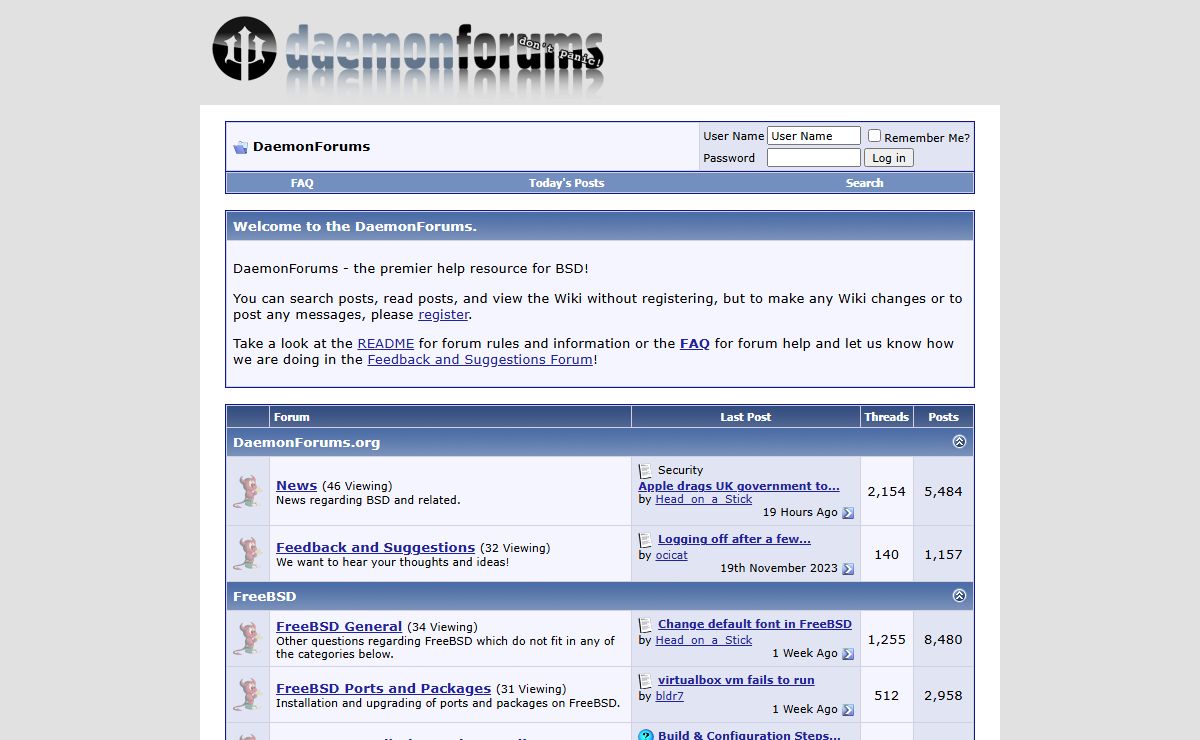Click the Log in button

(888, 158)
